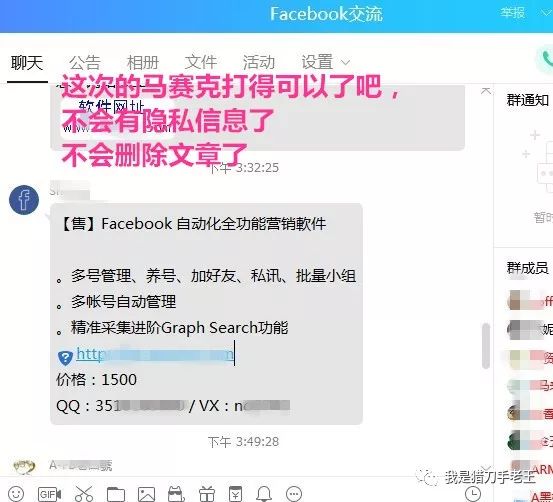The image size is (553, 502).
Task: Open the gift box icon
Action: [x=207, y=494]
